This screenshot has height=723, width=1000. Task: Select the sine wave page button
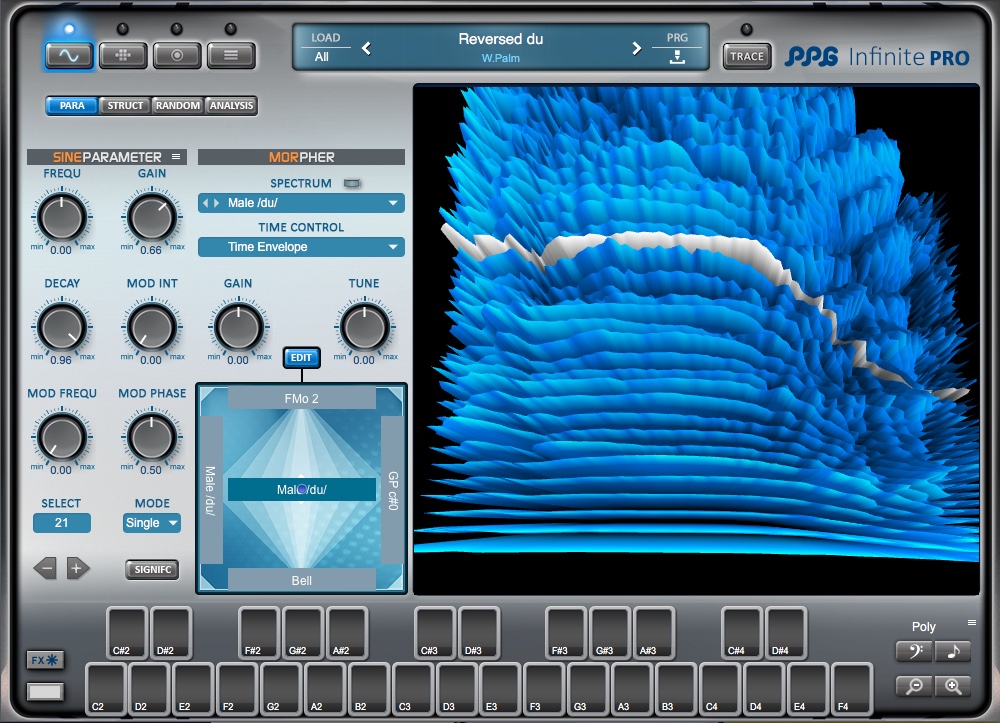pyautogui.click(x=69, y=55)
